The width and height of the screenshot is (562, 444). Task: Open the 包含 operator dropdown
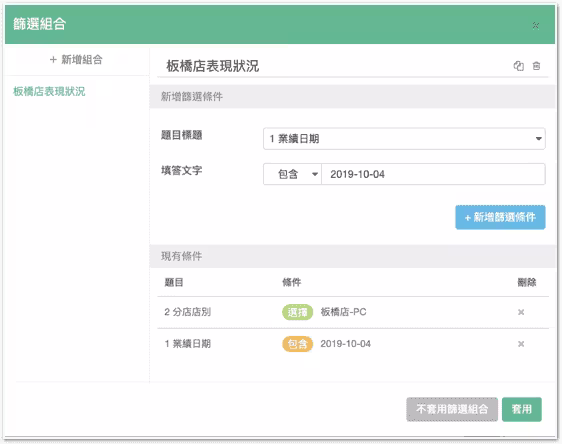click(292, 174)
